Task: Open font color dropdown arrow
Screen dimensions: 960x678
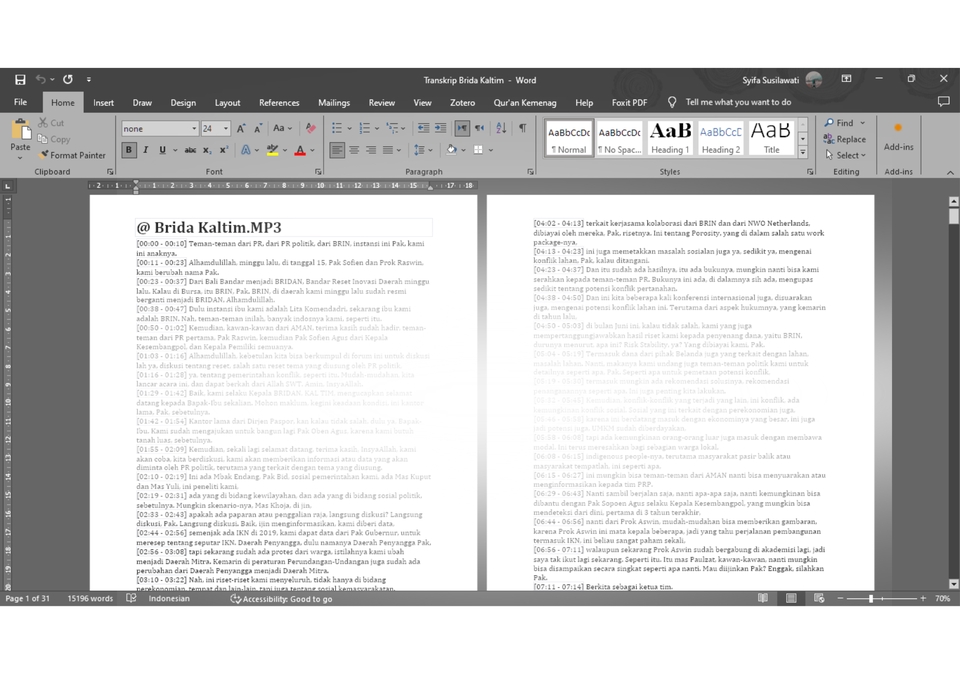Action: tap(312, 150)
